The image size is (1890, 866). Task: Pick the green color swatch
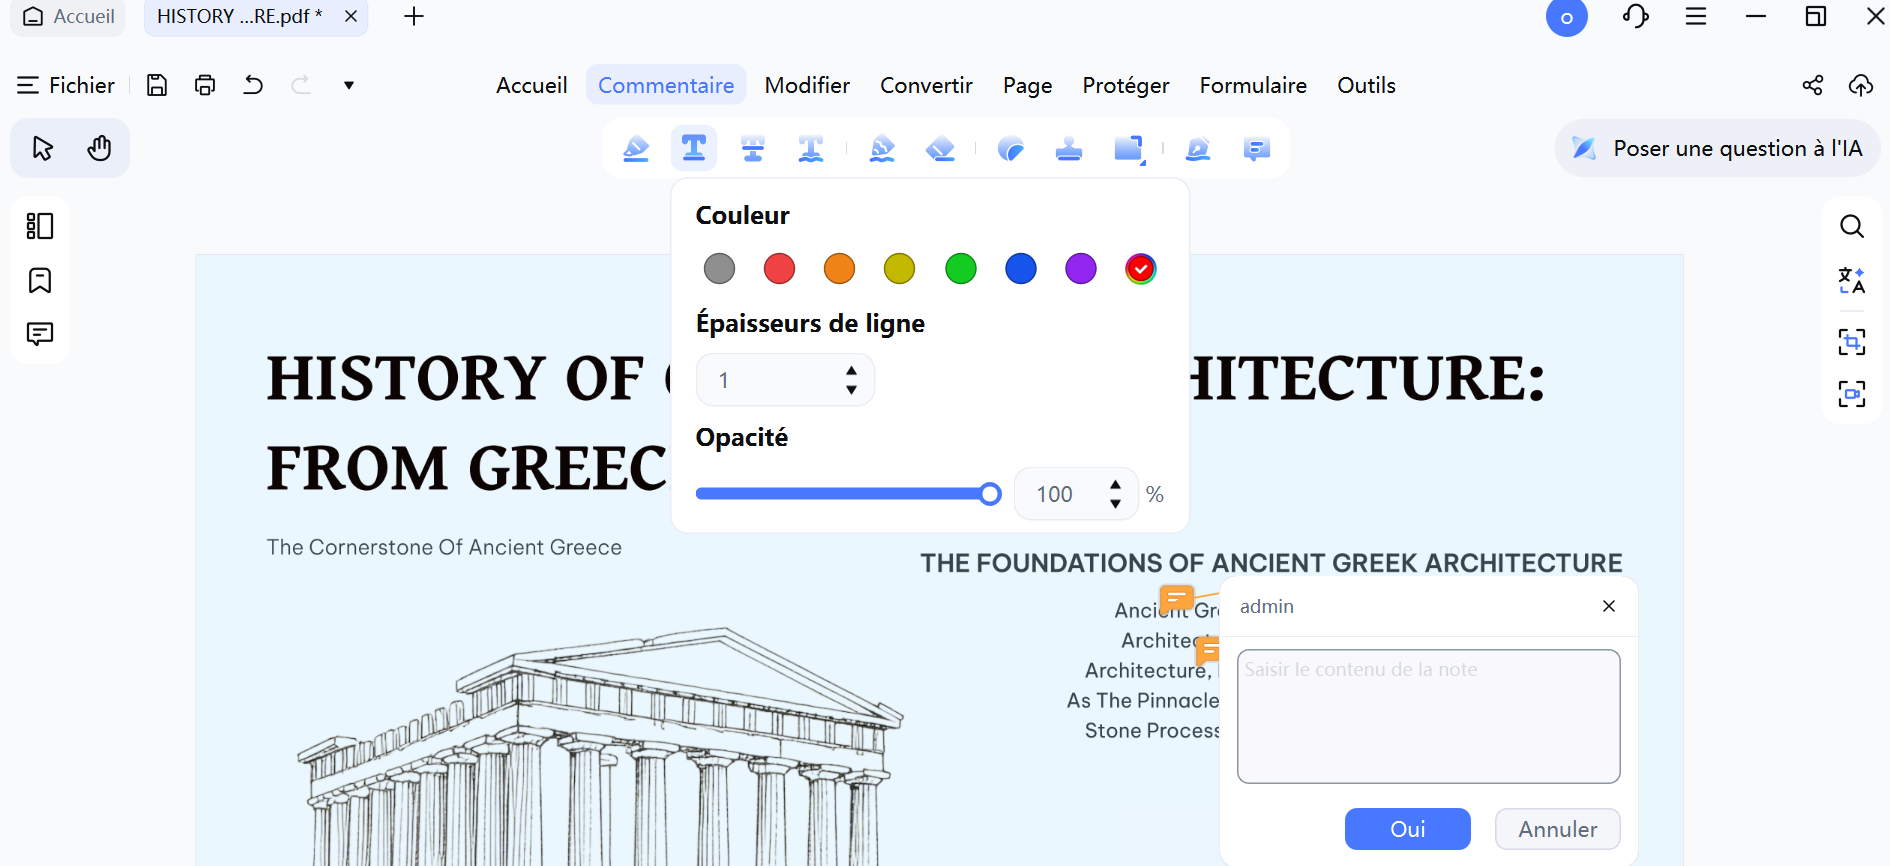(960, 269)
